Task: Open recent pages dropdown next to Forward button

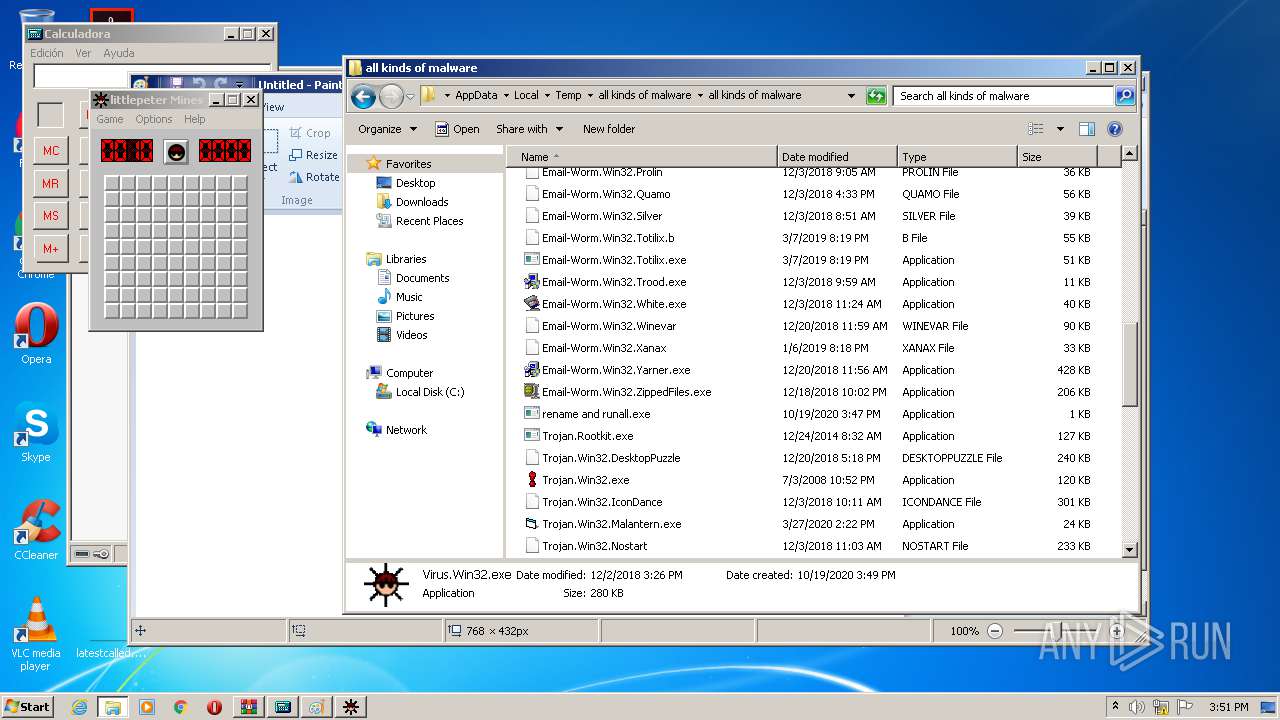Action: 410,97
